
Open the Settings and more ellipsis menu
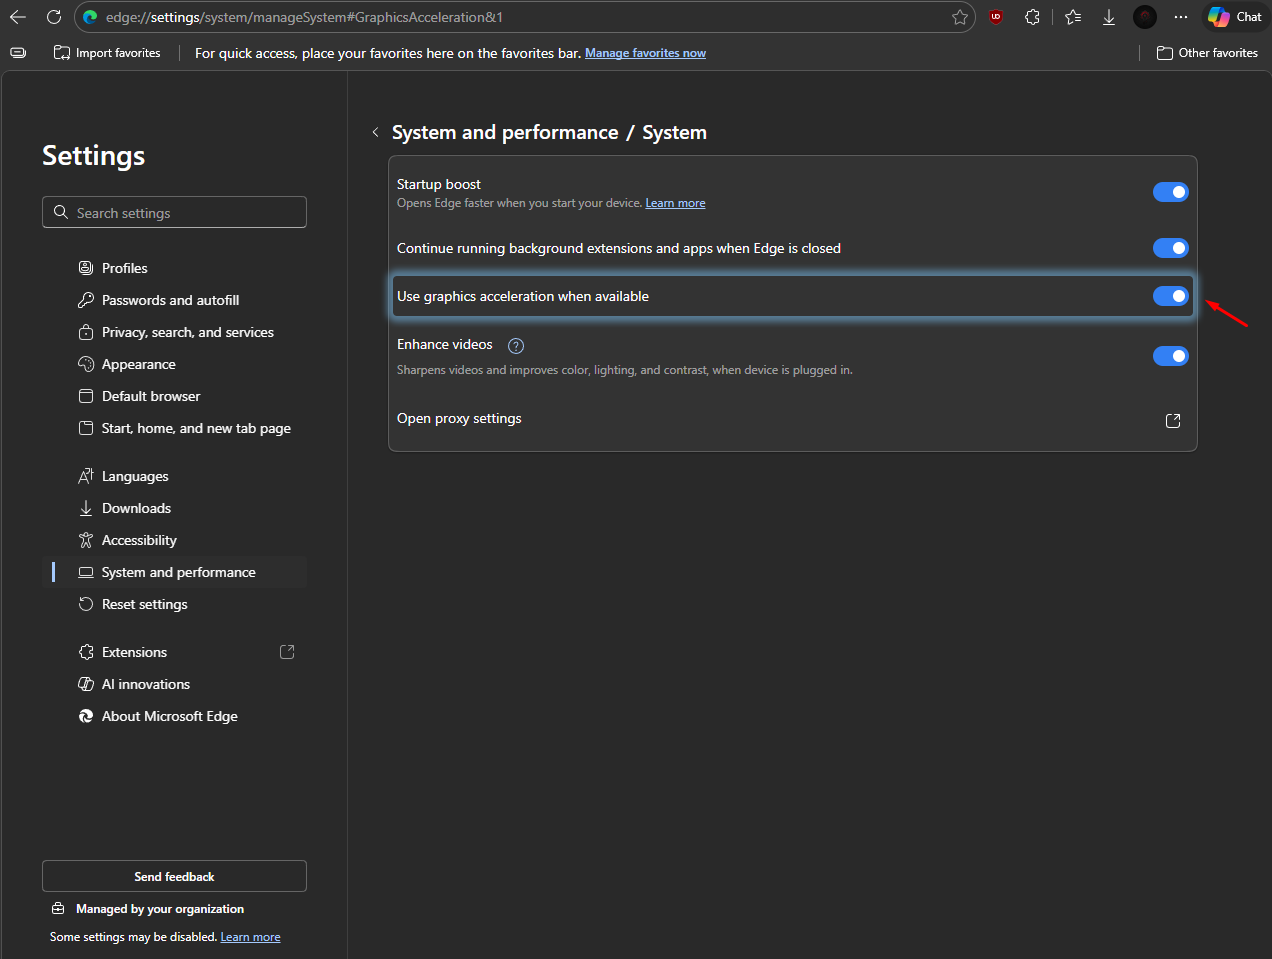click(x=1181, y=17)
